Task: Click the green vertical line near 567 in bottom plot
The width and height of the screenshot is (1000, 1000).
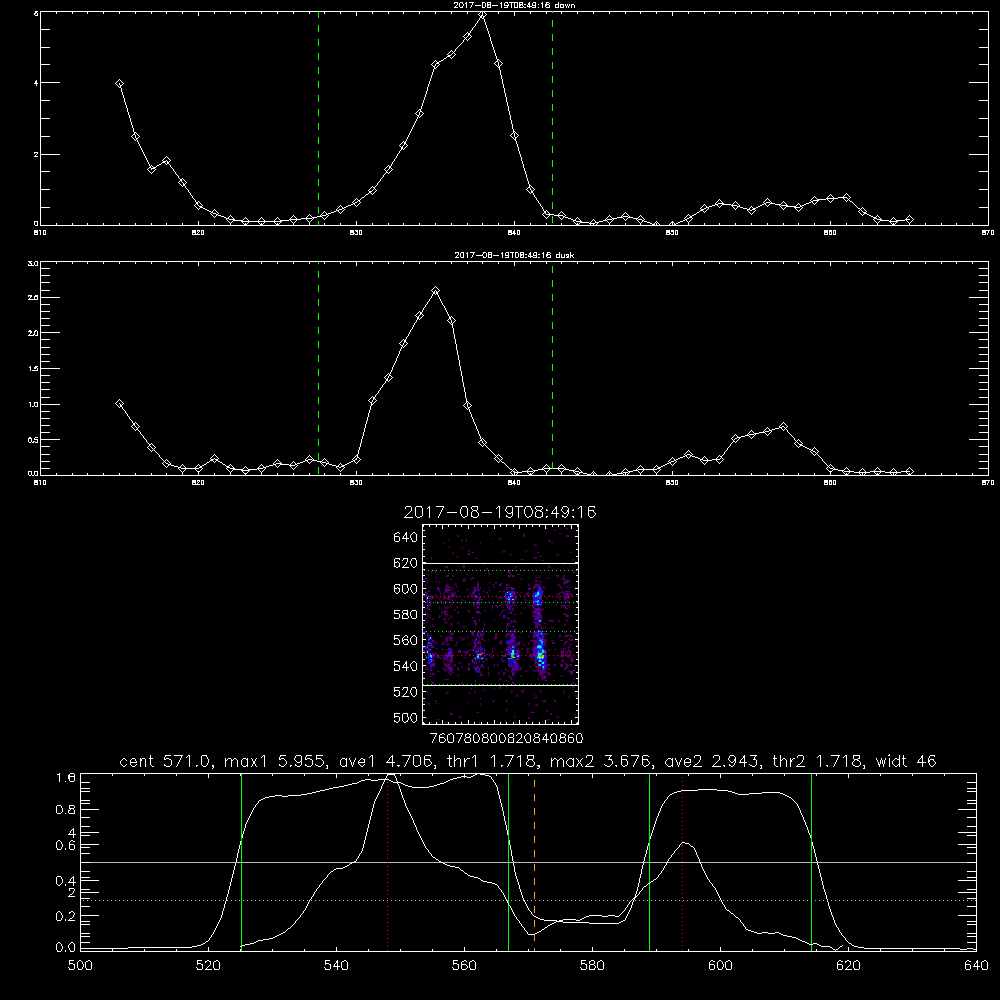Action: click(x=508, y=861)
